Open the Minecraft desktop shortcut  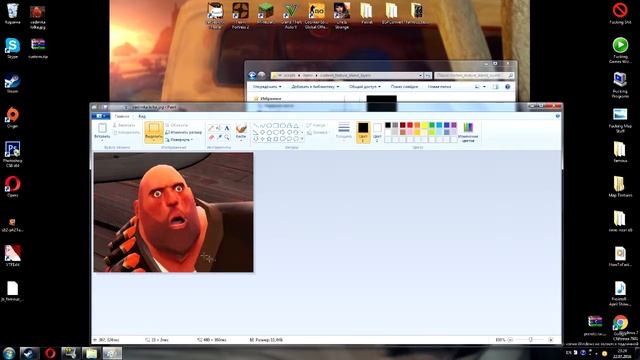pos(266,14)
